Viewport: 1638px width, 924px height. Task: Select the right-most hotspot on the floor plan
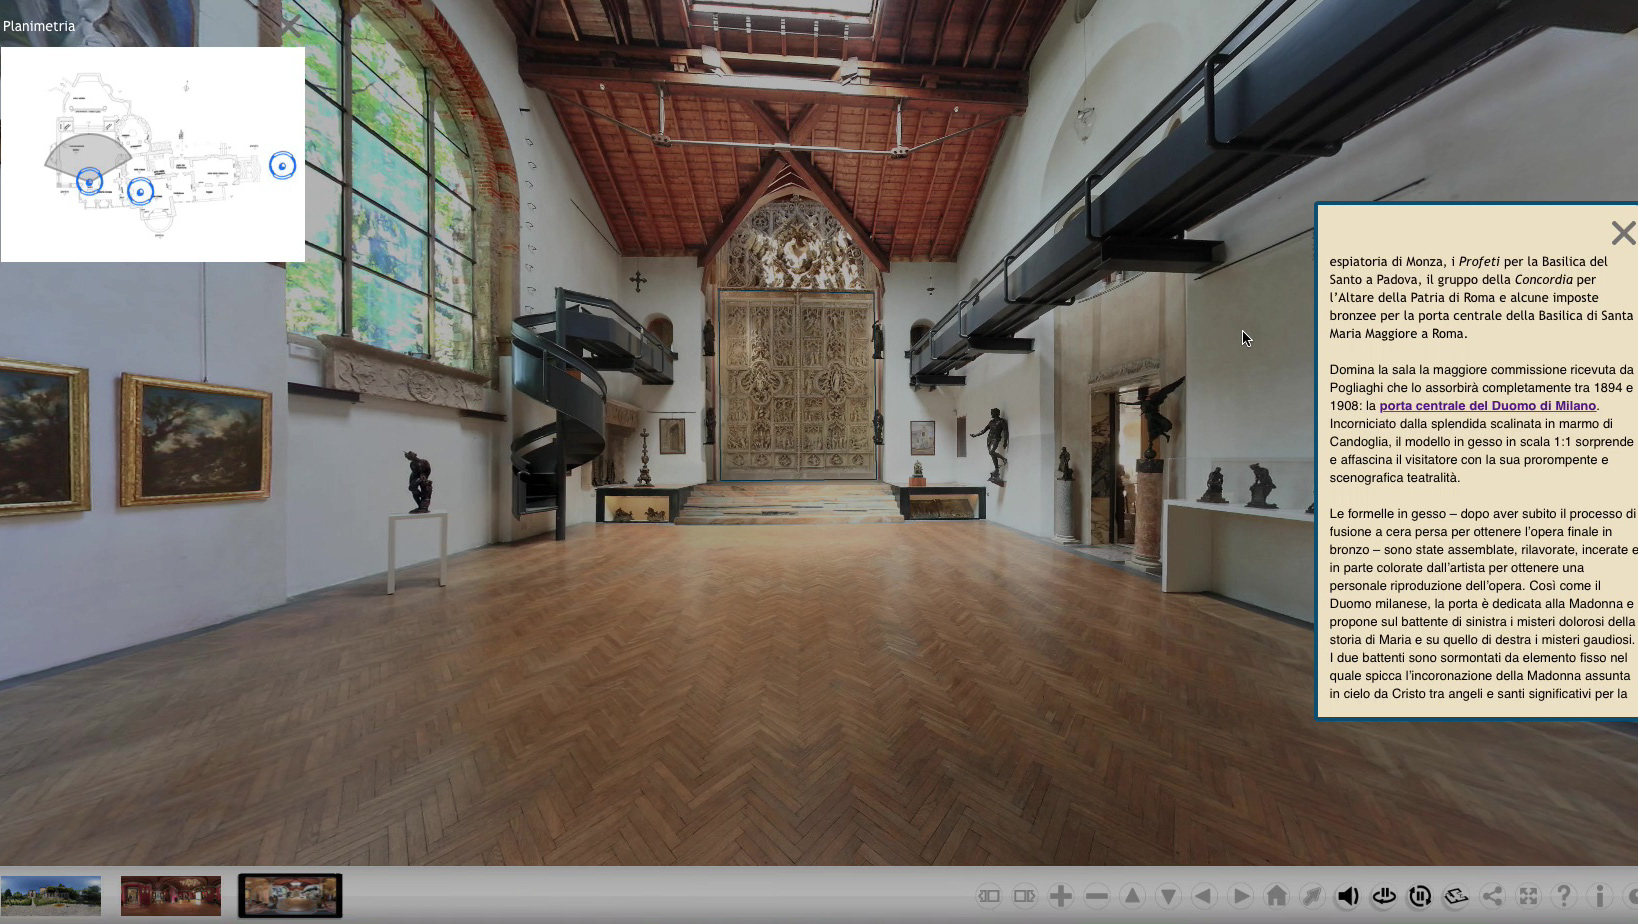283,165
